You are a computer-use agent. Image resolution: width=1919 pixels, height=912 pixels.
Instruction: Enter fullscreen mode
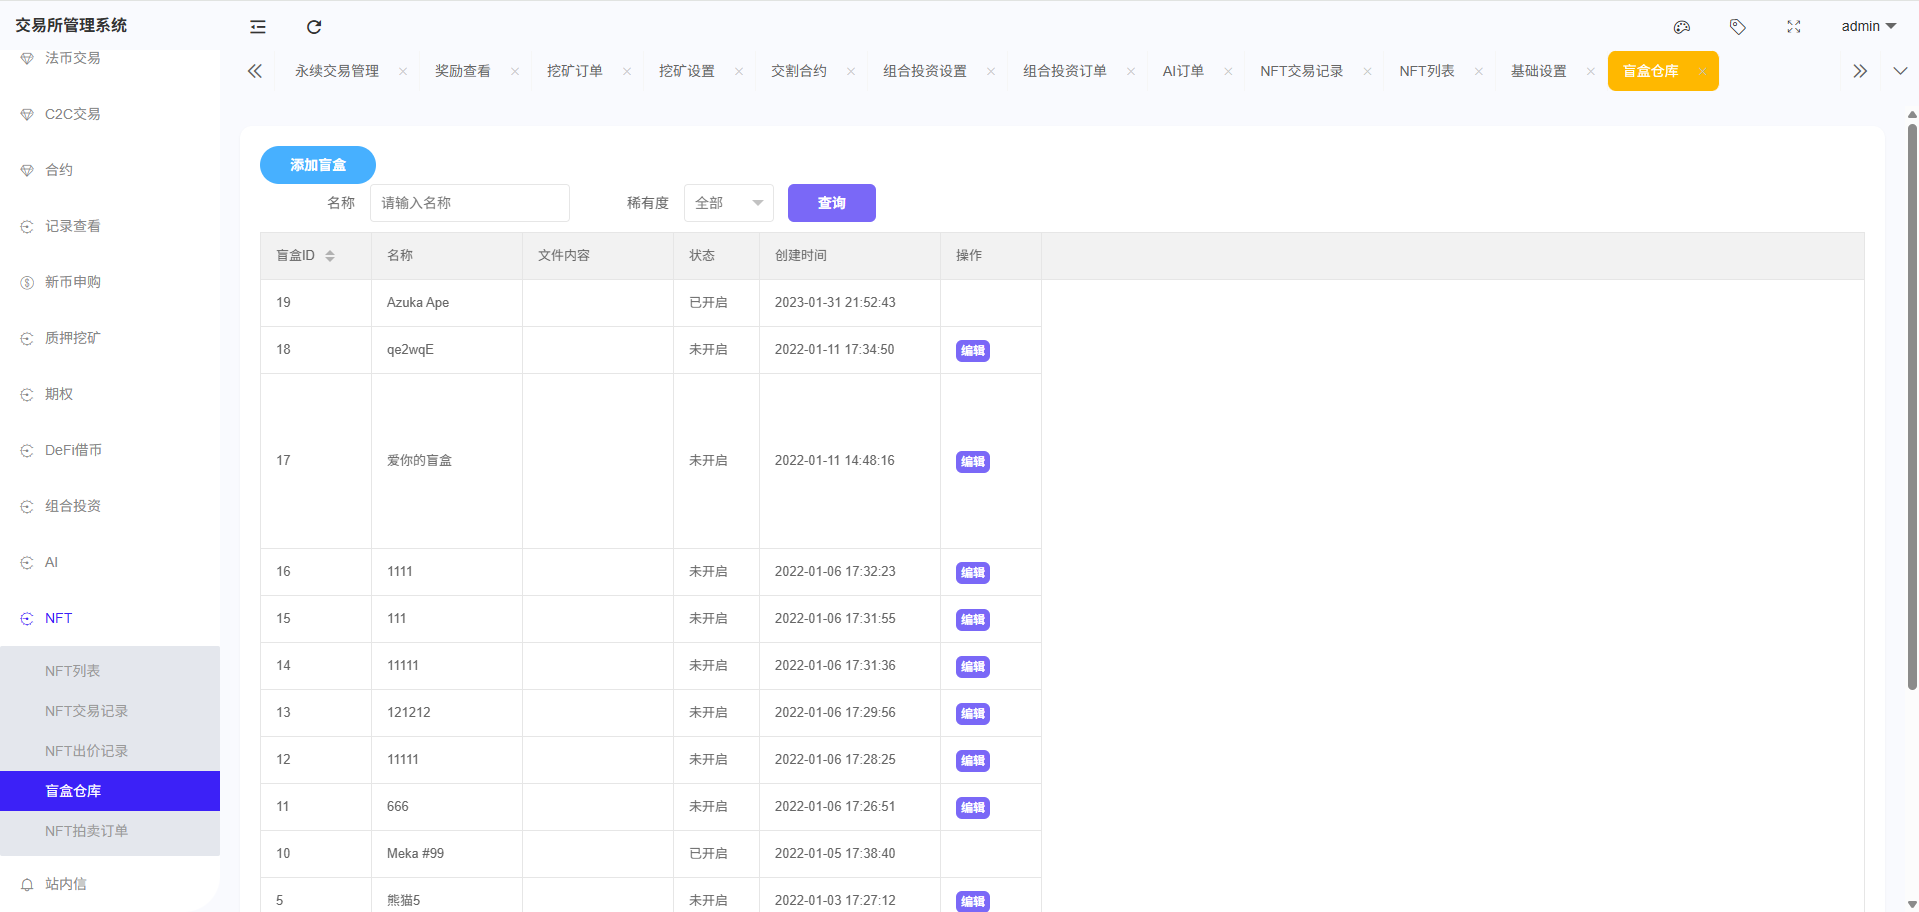tap(1793, 27)
